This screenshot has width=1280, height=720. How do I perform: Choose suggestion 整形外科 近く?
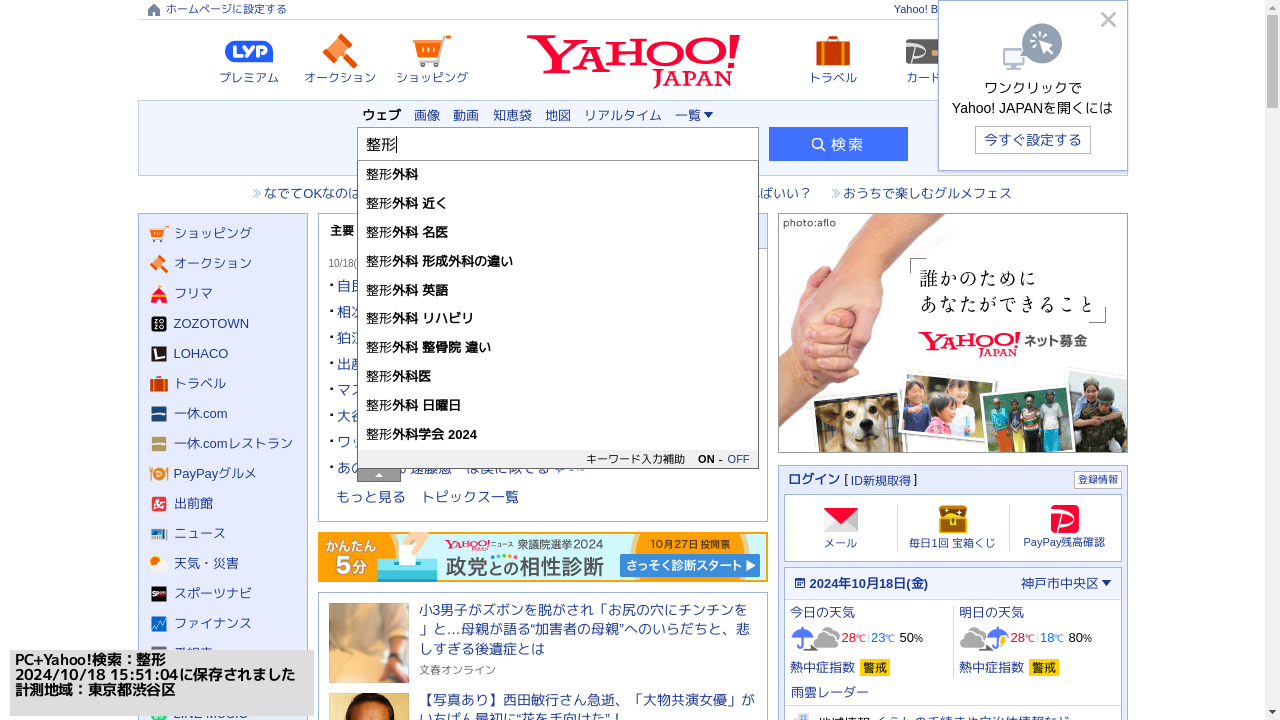558,203
